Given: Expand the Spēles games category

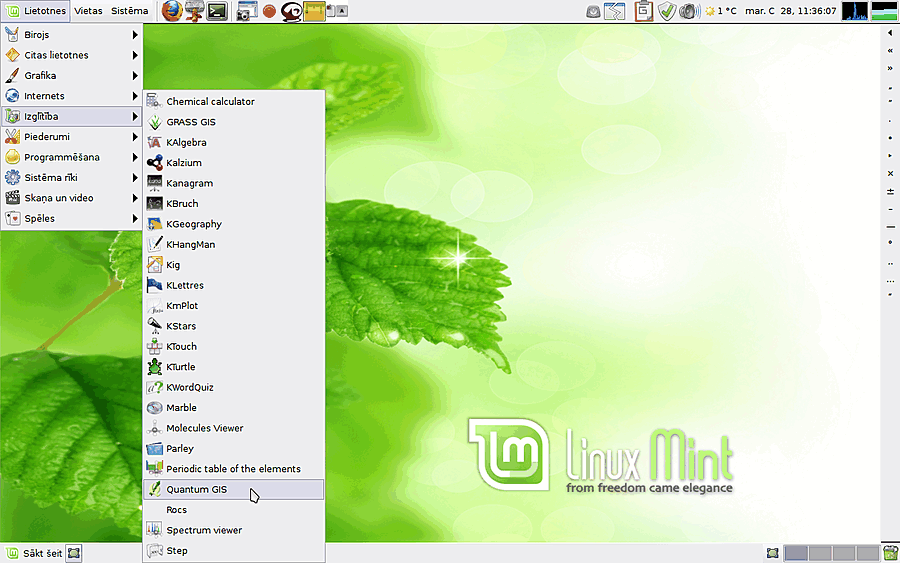Looking at the screenshot, I should 72,219.
